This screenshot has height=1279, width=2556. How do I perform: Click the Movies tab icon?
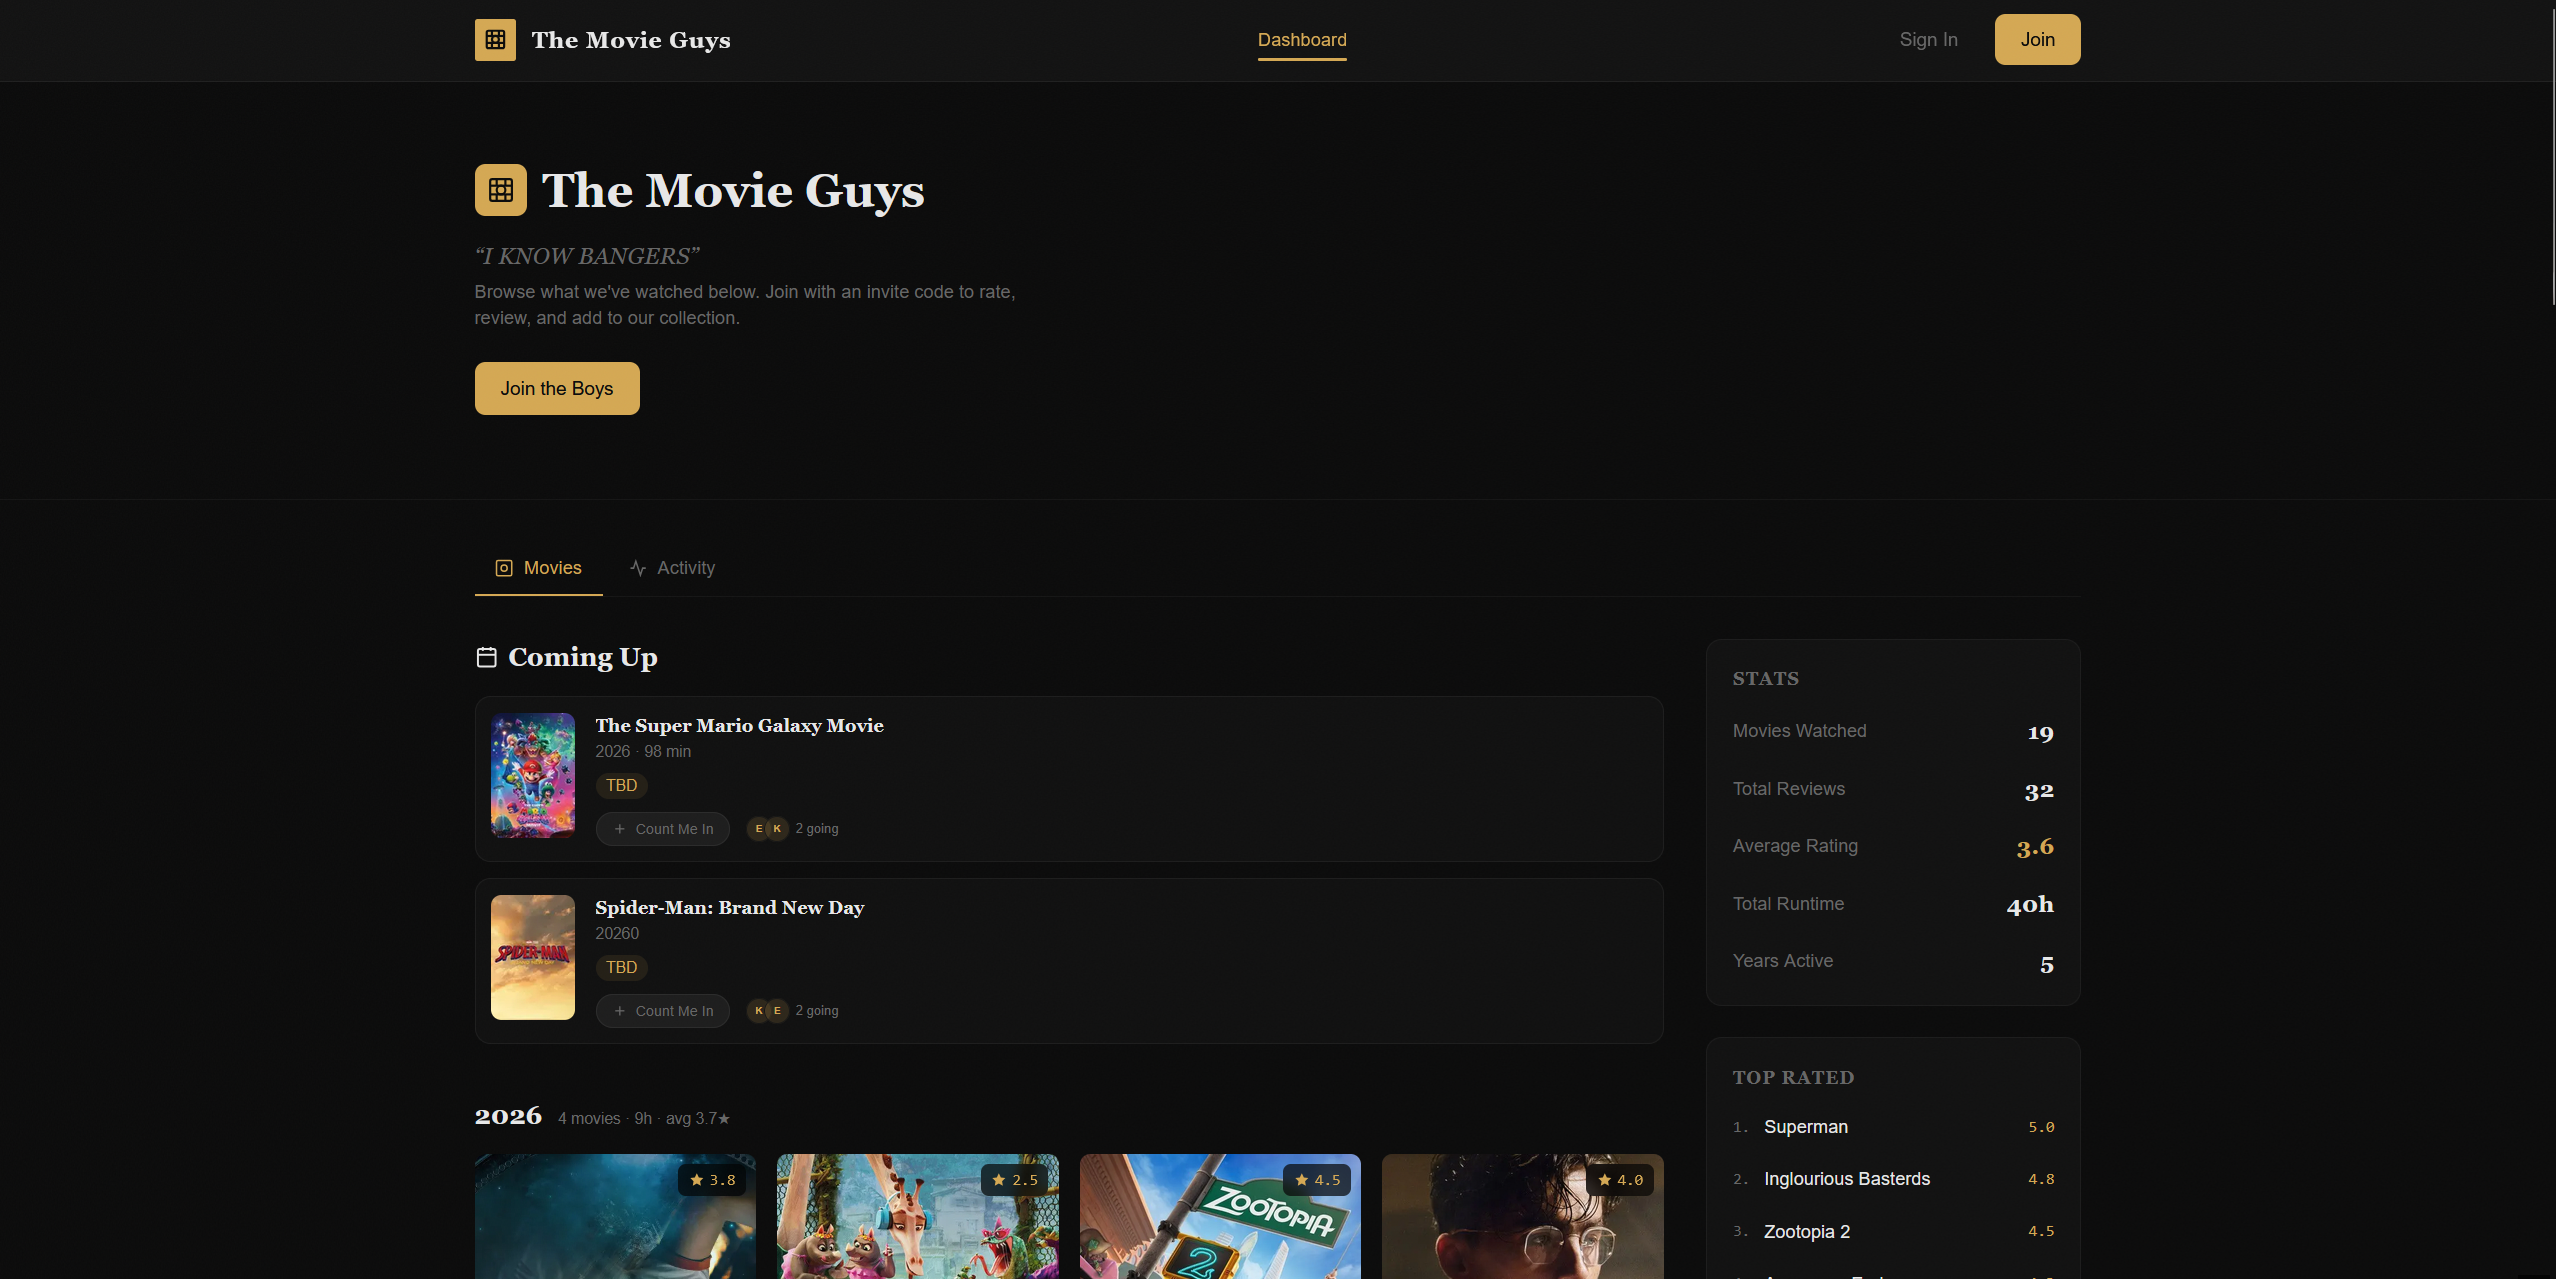(504, 568)
